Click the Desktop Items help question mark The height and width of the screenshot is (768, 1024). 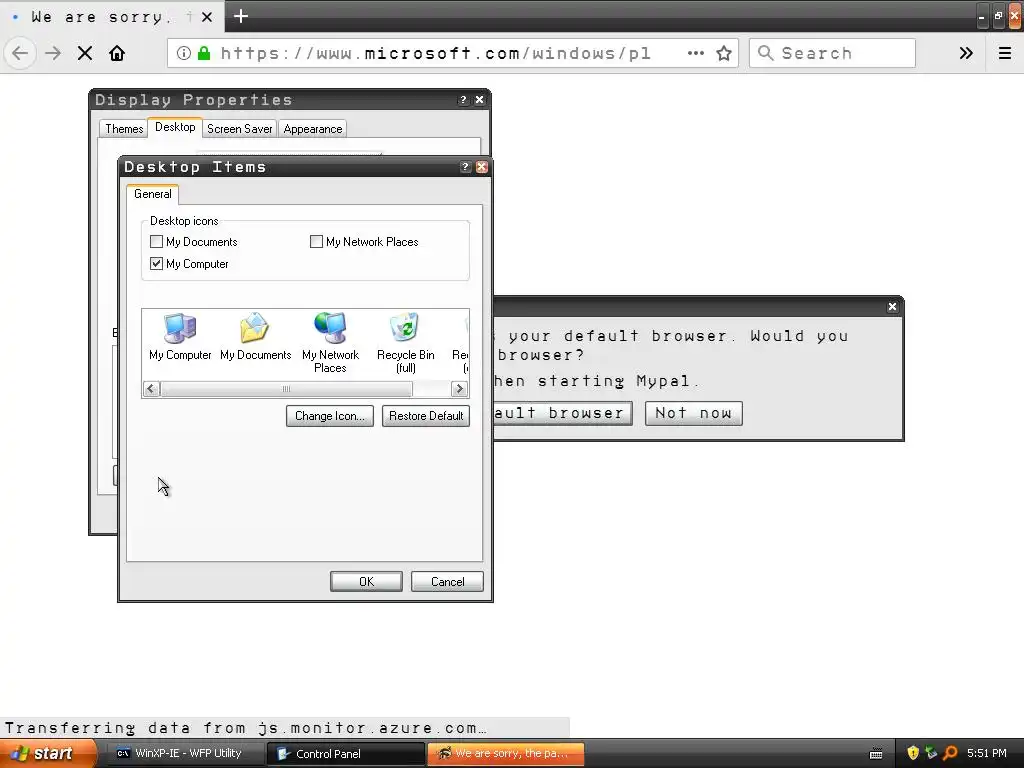click(465, 167)
